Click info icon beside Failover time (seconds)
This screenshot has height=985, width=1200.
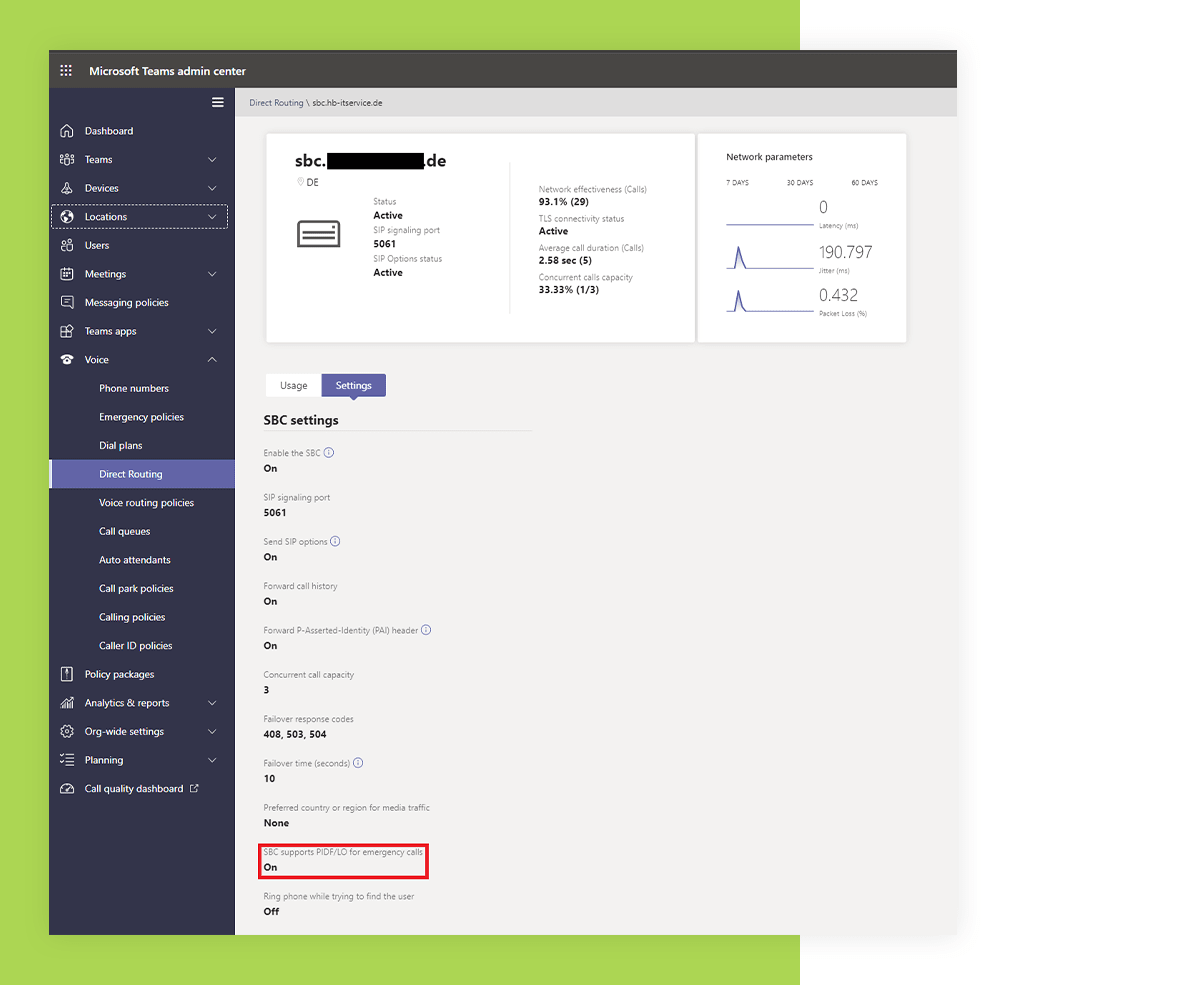[358, 763]
